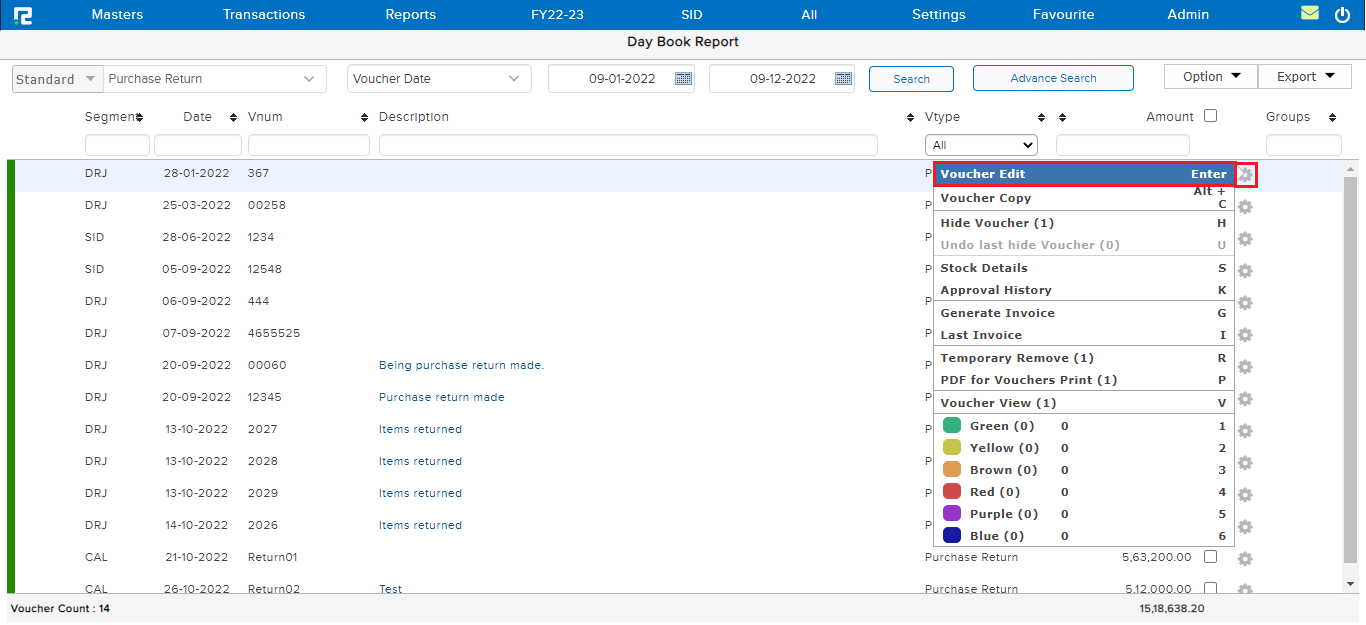Viewport: 1366px width, 625px height.
Task: Click the app logo icon
Action: coord(22,15)
